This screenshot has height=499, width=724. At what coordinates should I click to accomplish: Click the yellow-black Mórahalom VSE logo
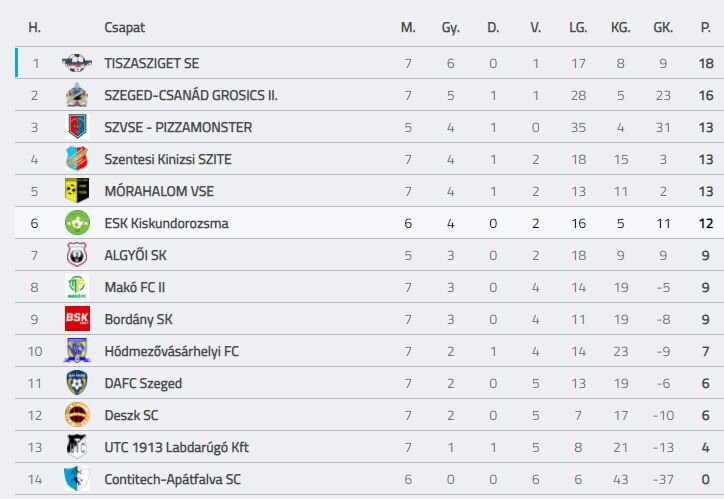pyautogui.click(x=77, y=191)
